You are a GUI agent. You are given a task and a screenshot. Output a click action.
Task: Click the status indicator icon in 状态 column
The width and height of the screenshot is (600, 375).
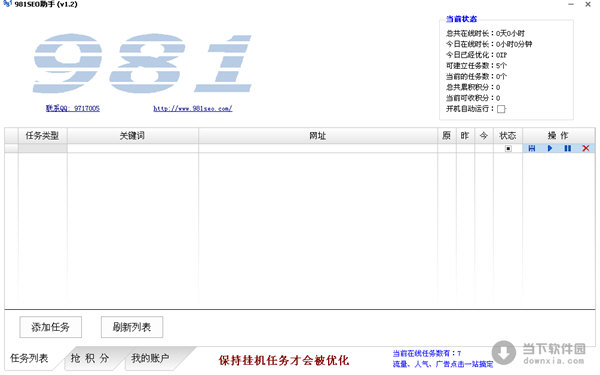(x=508, y=148)
